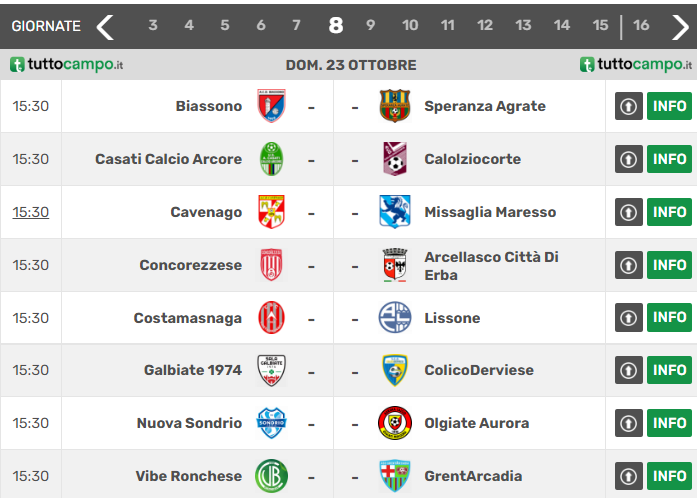Open the Concorezzese team page

tap(190, 265)
